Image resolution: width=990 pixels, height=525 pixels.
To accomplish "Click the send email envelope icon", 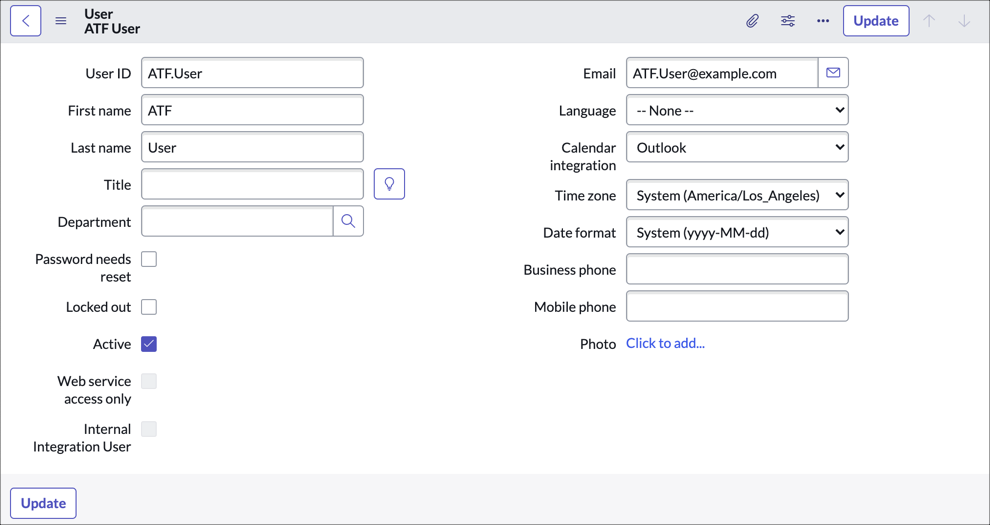I will click(x=833, y=73).
